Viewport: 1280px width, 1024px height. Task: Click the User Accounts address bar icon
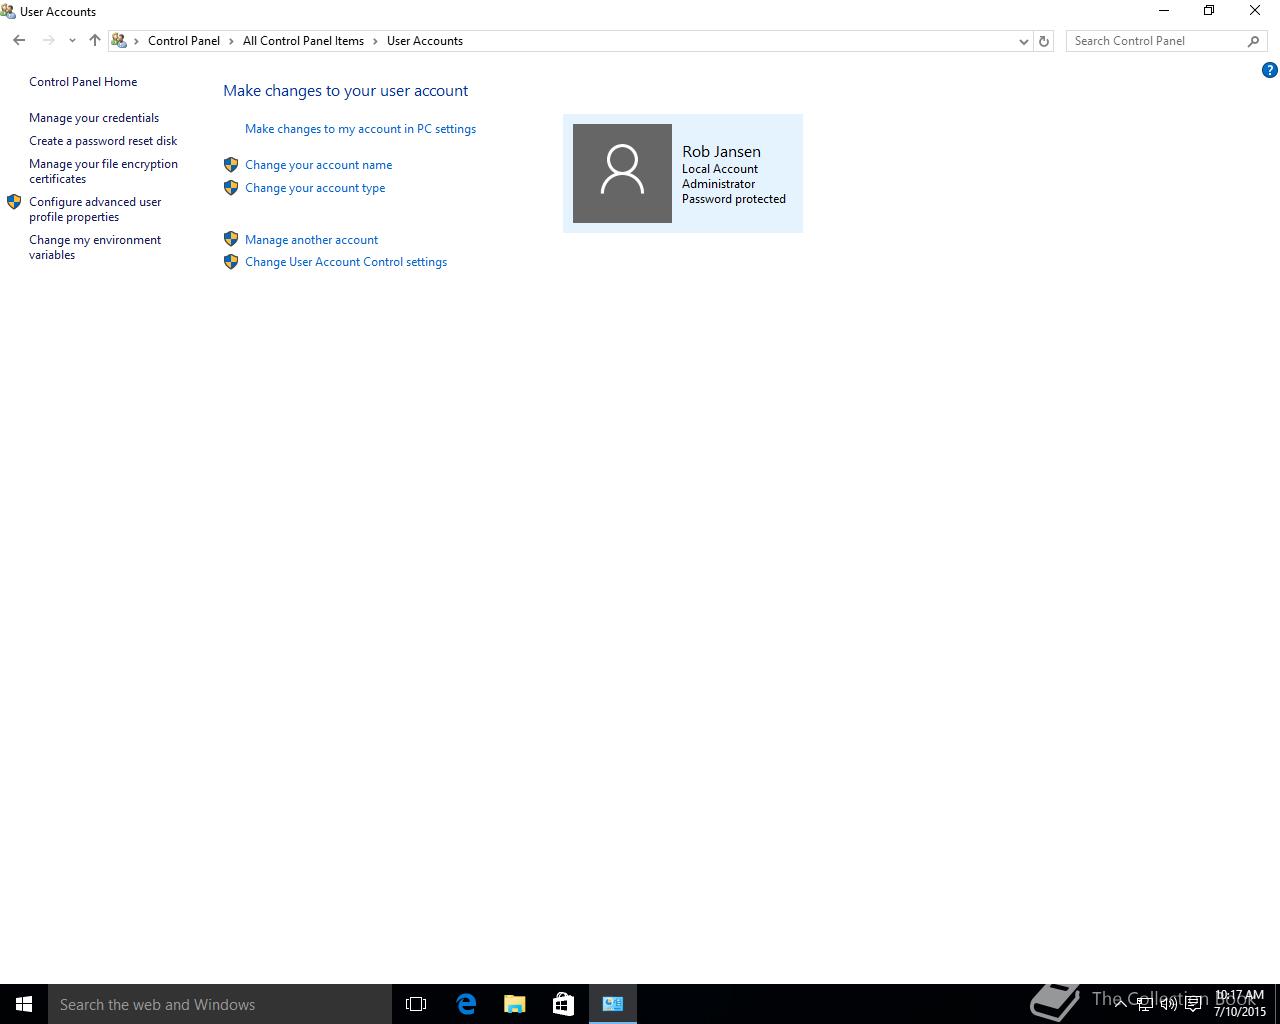[x=119, y=41]
